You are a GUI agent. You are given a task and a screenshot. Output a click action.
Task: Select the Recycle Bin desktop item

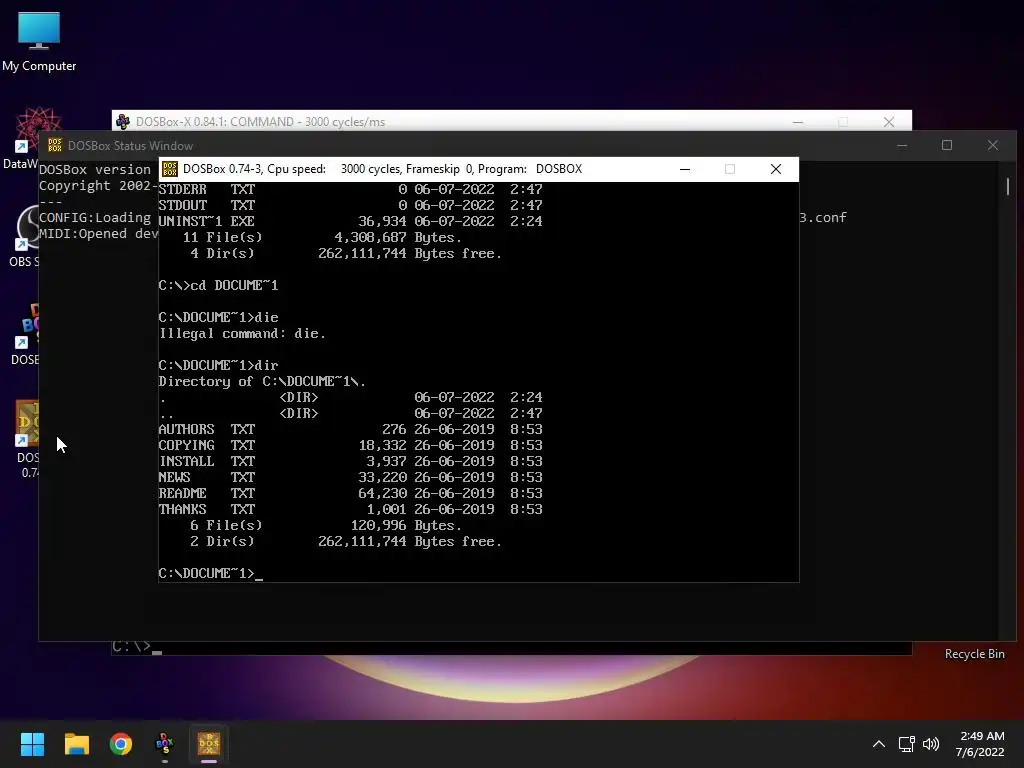pyautogui.click(x=974, y=654)
